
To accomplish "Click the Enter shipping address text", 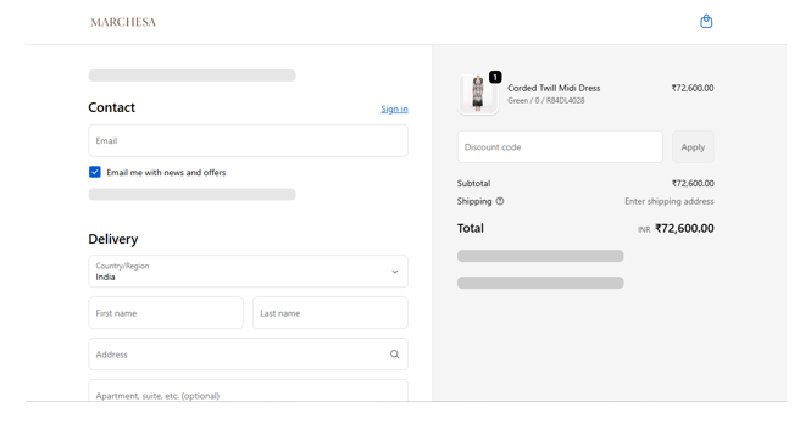I will (x=669, y=201).
